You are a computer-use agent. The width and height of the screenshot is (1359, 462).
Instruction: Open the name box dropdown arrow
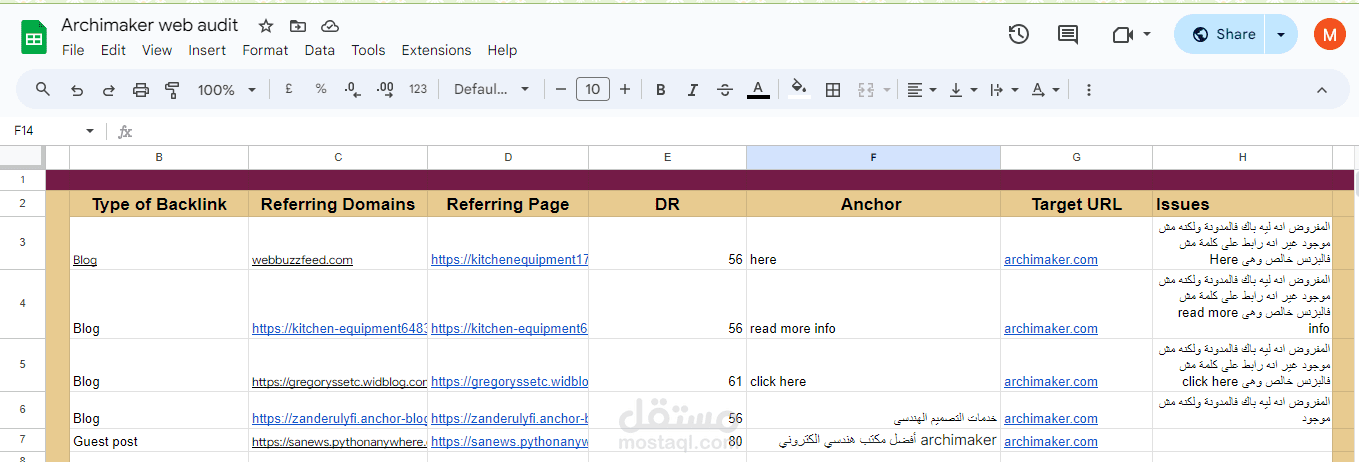point(90,131)
